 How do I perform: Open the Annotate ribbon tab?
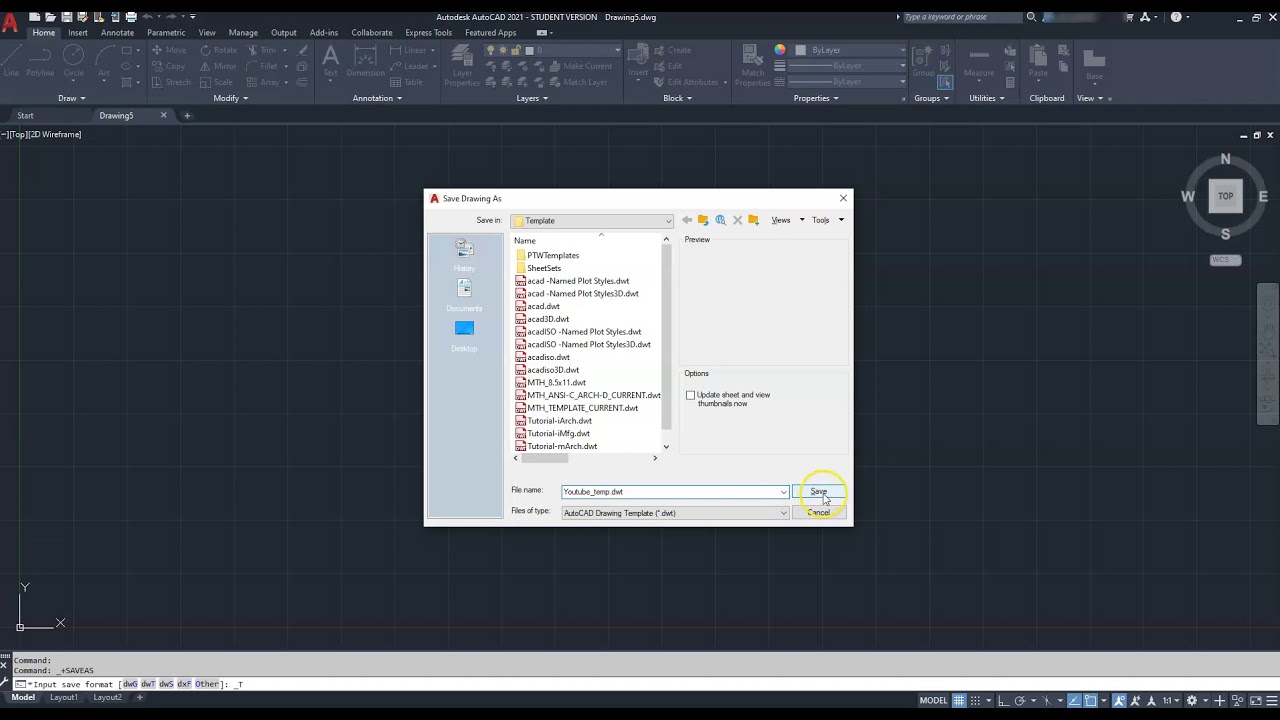117,33
